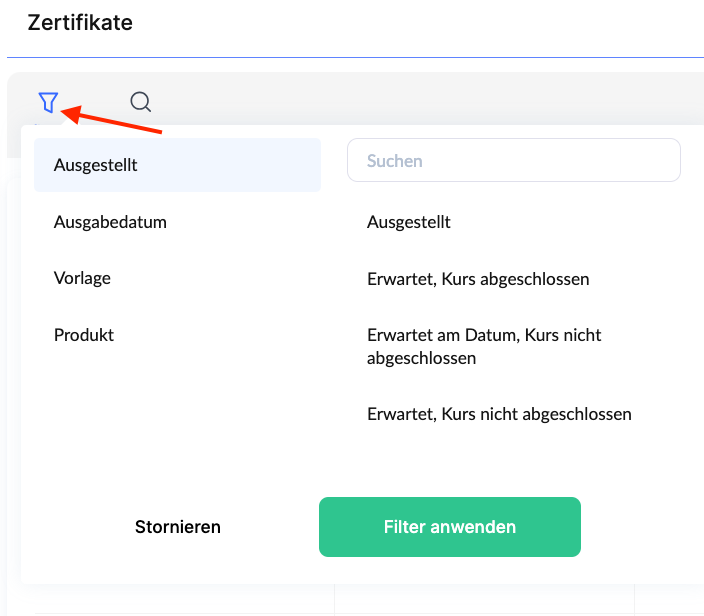Image resolution: width=704 pixels, height=616 pixels.
Task: Close the filter panel via funnel icon
Action: point(47,102)
